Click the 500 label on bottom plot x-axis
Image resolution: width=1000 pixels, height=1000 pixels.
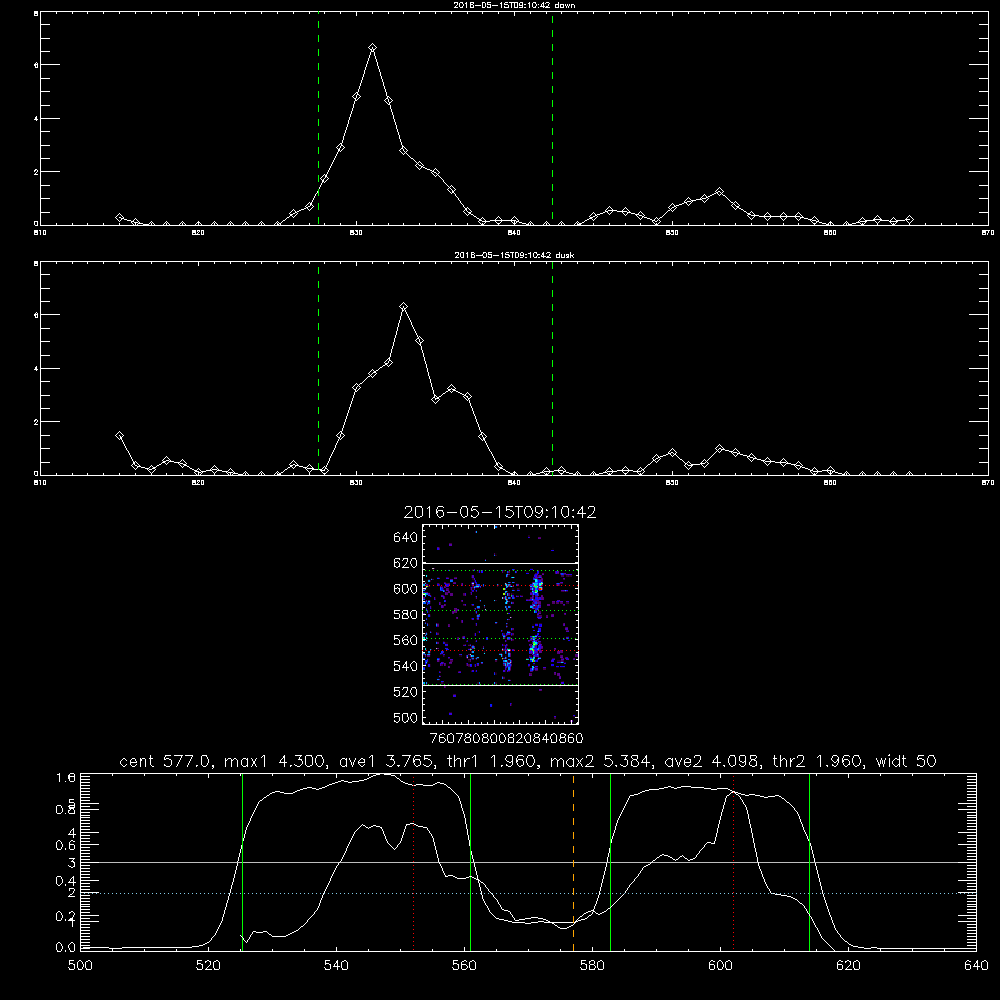80,966
